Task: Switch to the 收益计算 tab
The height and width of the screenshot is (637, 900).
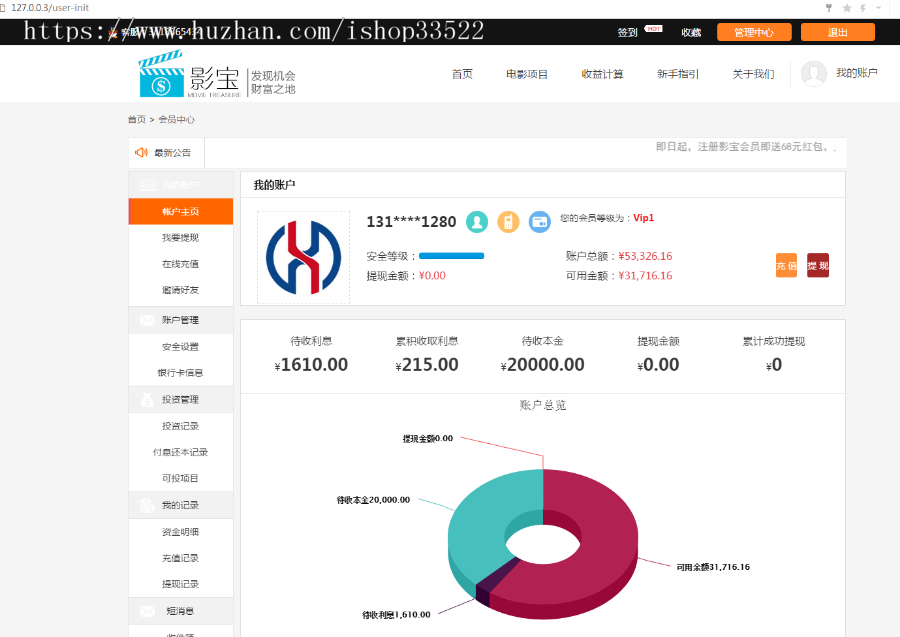Action: point(603,73)
